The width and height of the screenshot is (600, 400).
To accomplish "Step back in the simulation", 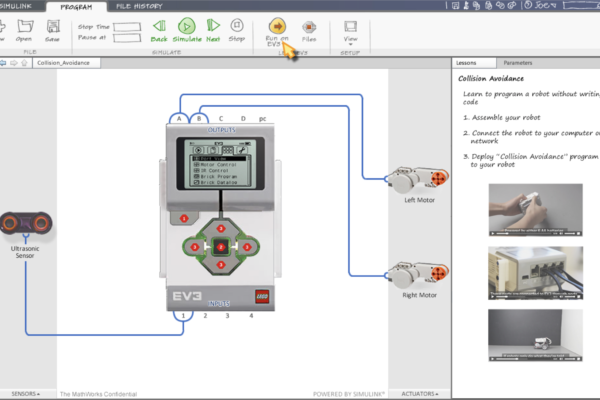I will click(x=159, y=27).
